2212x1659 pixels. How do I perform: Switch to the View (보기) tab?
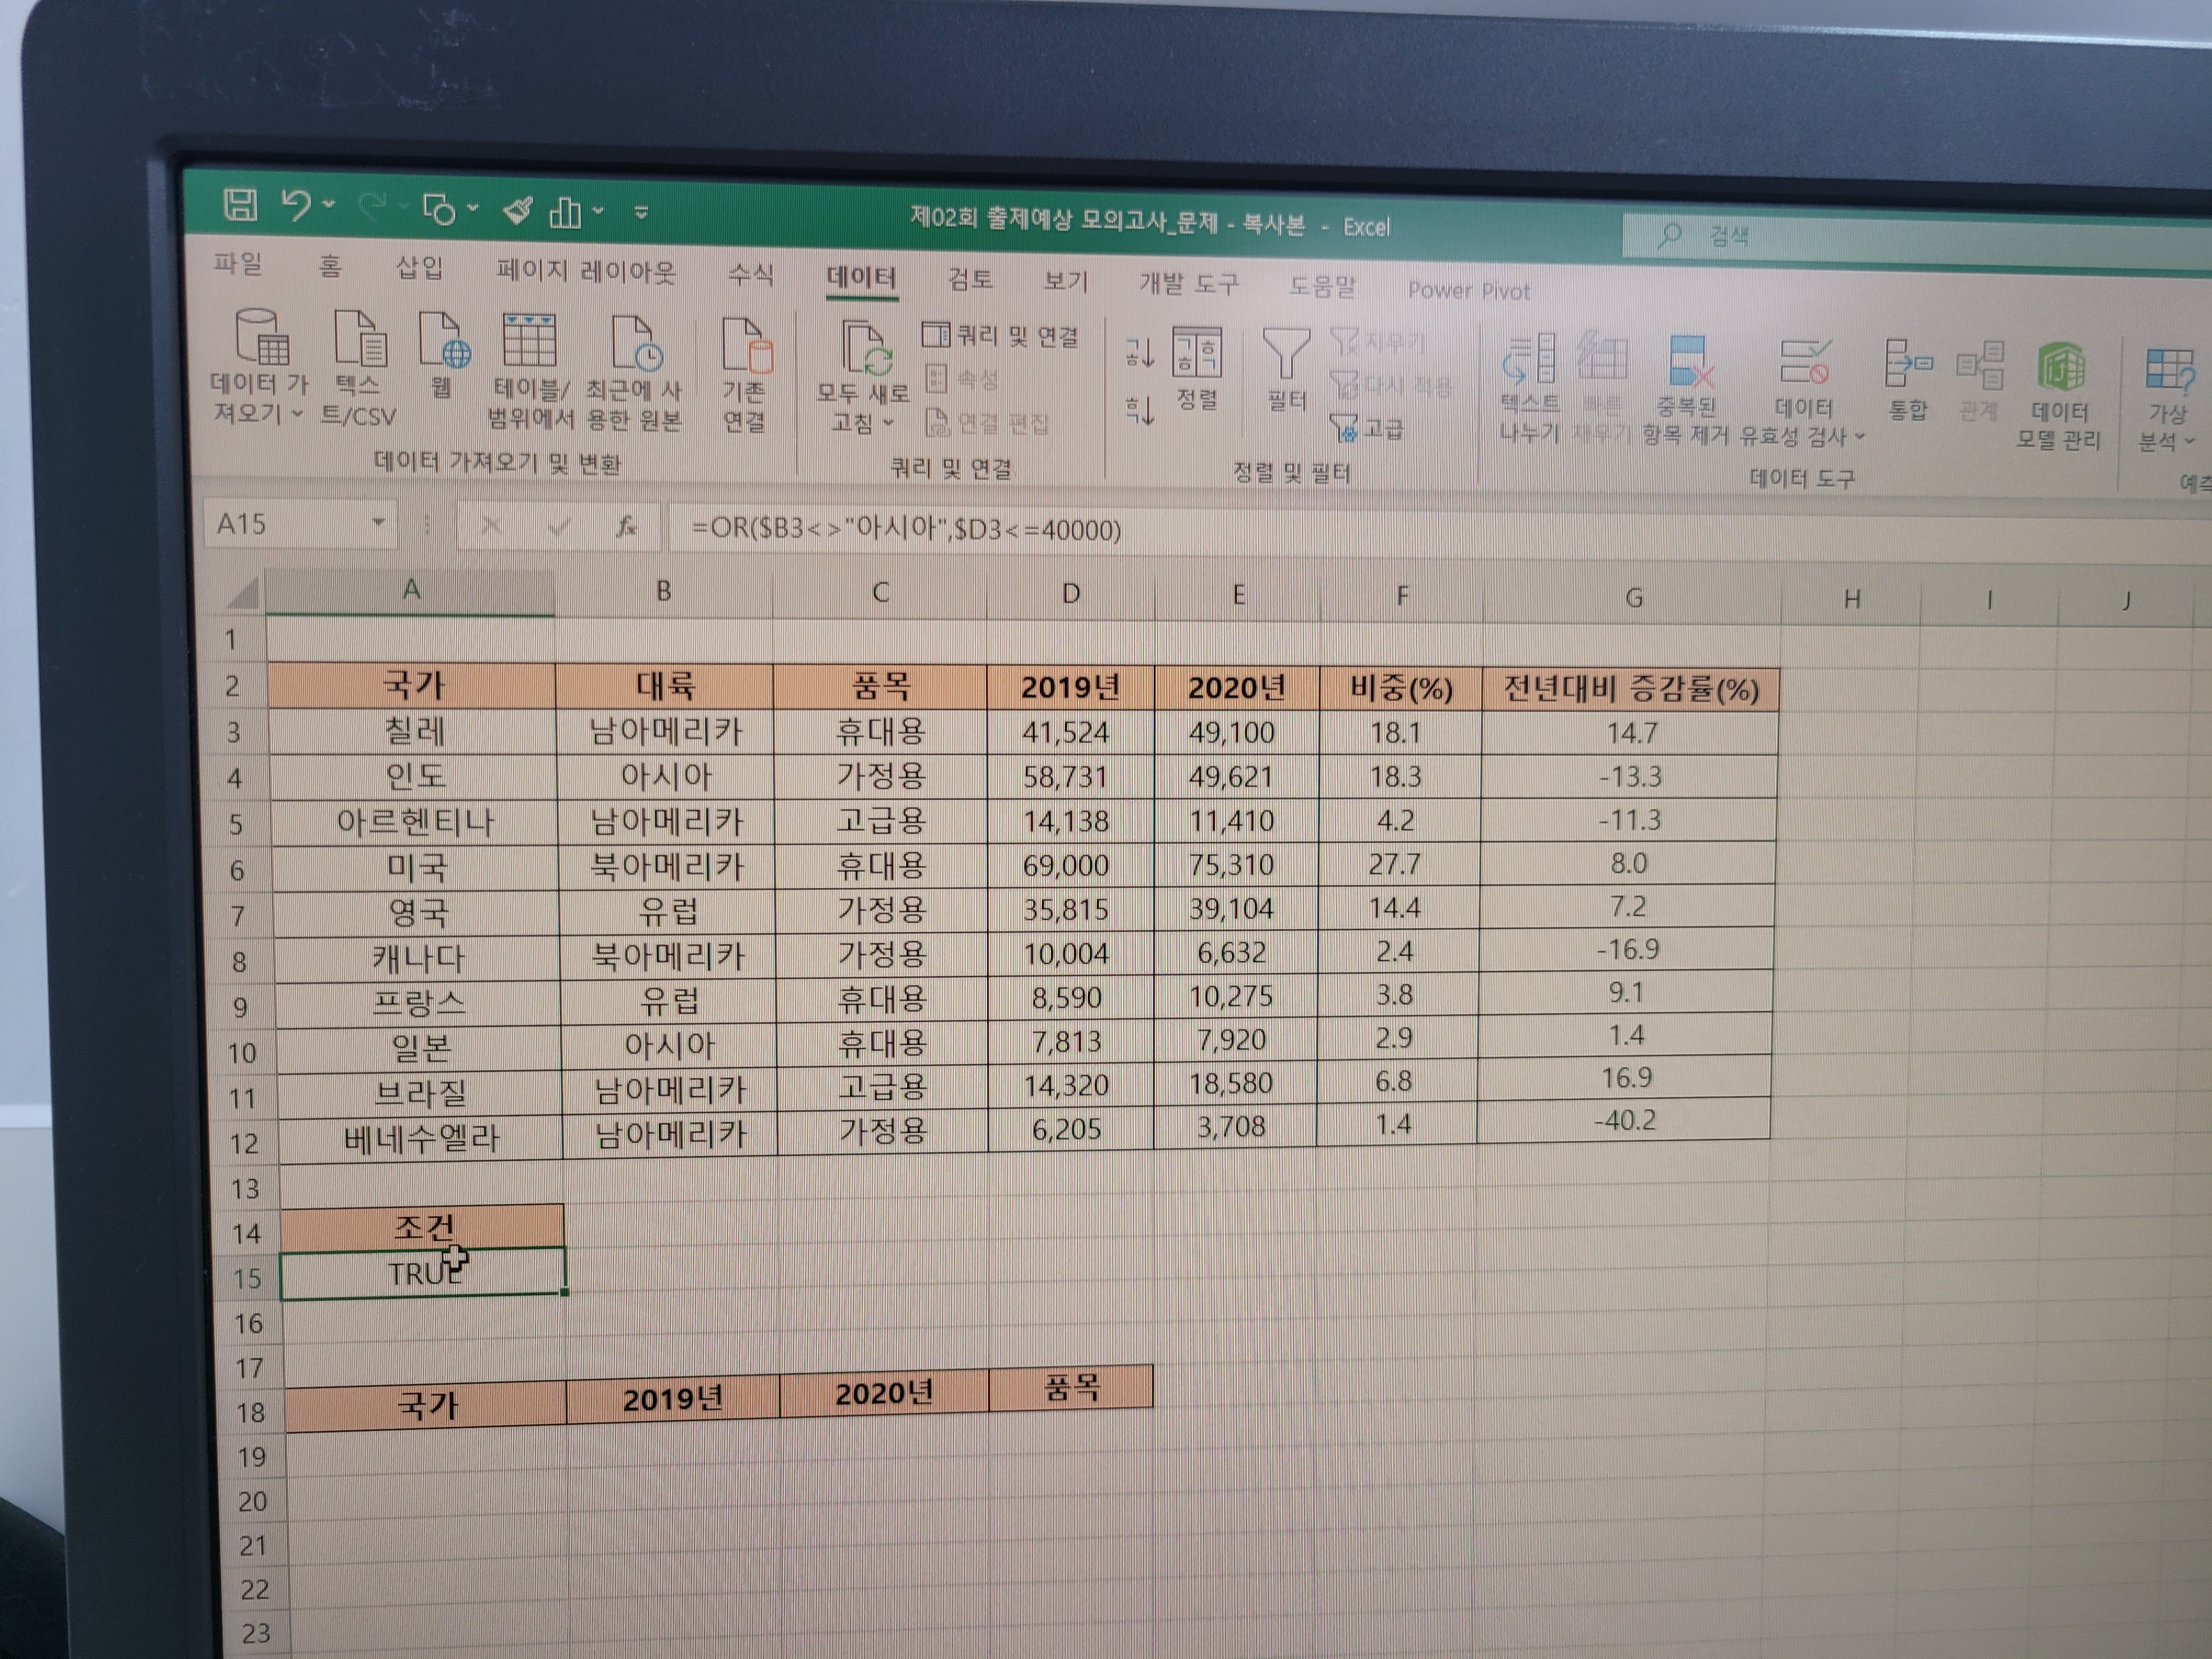click(1065, 281)
